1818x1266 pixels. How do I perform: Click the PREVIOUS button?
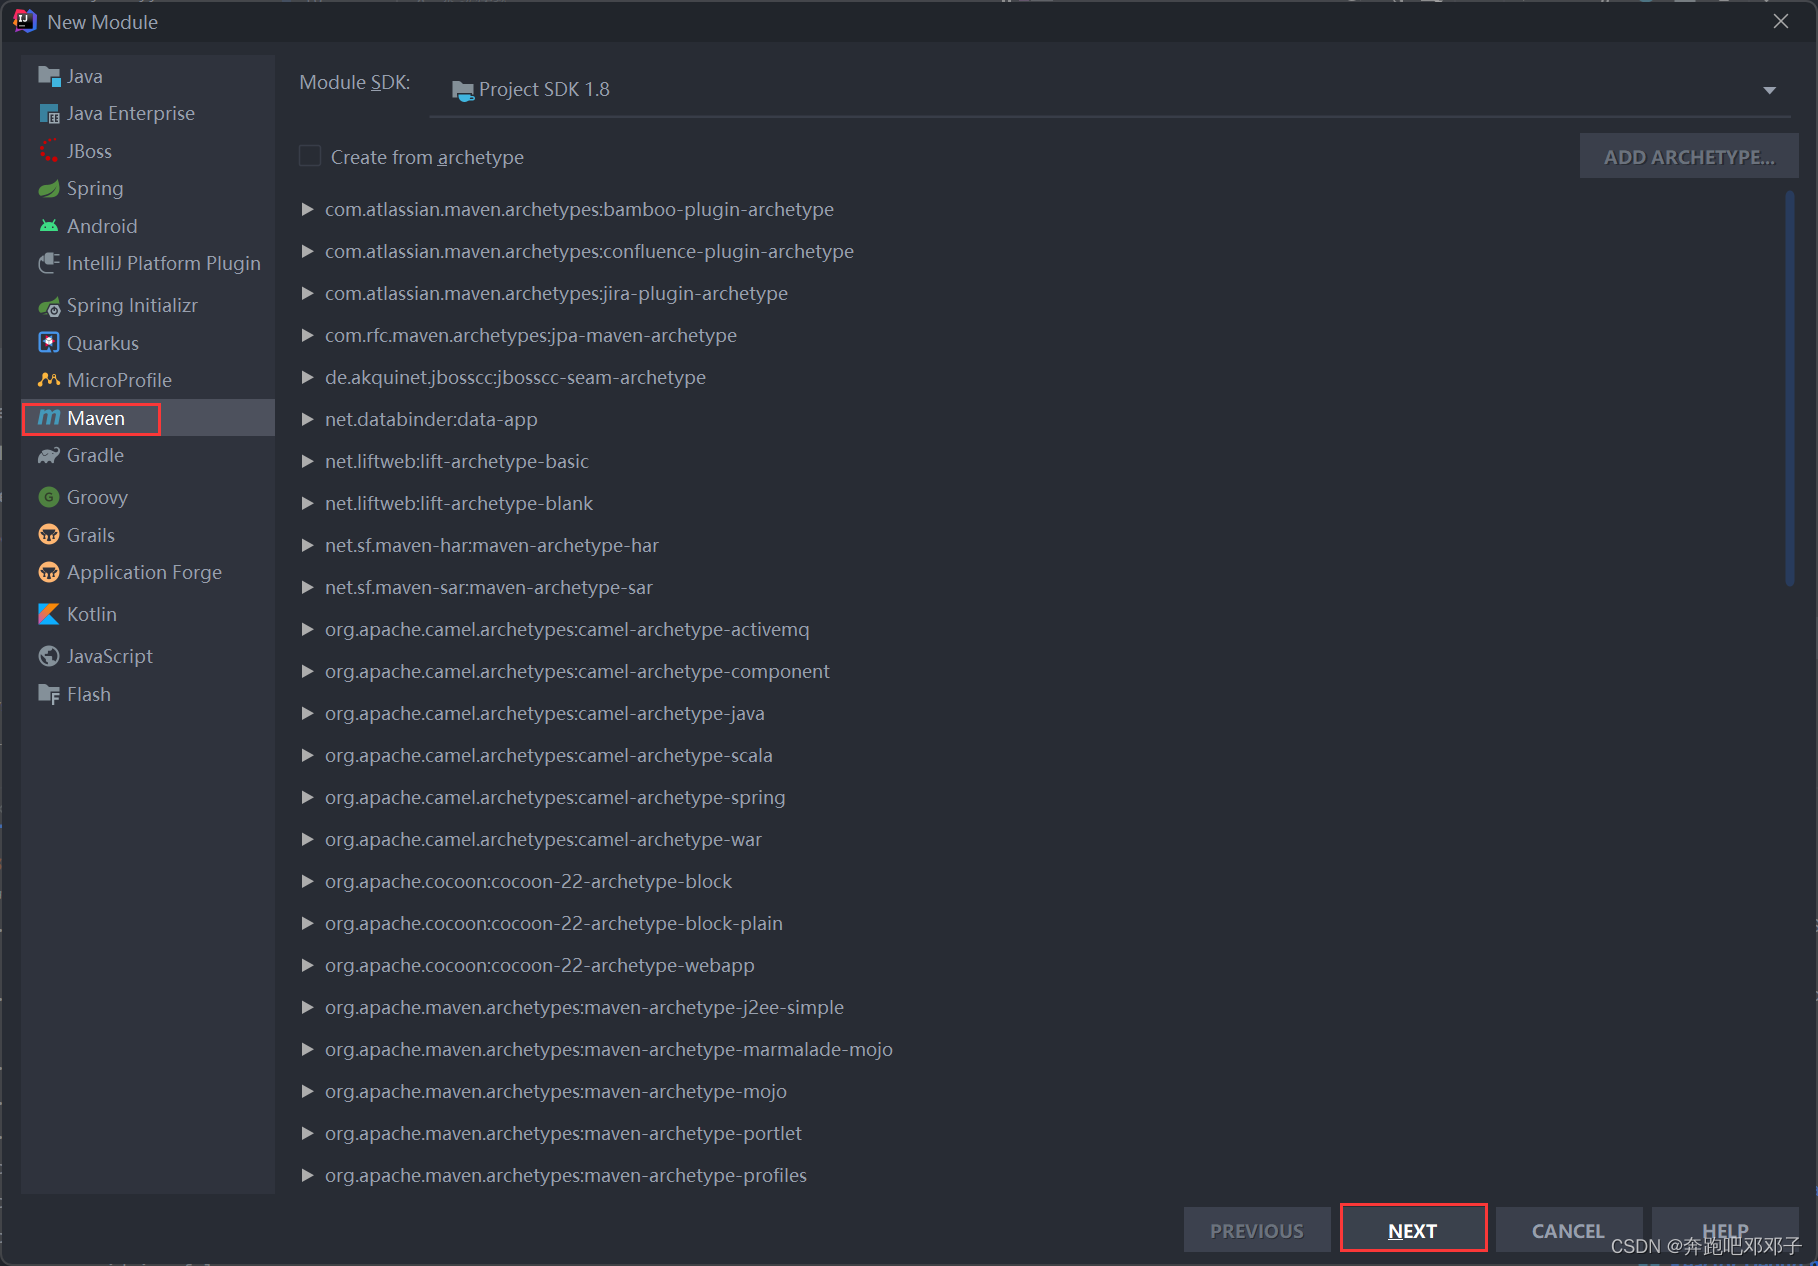click(1257, 1230)
